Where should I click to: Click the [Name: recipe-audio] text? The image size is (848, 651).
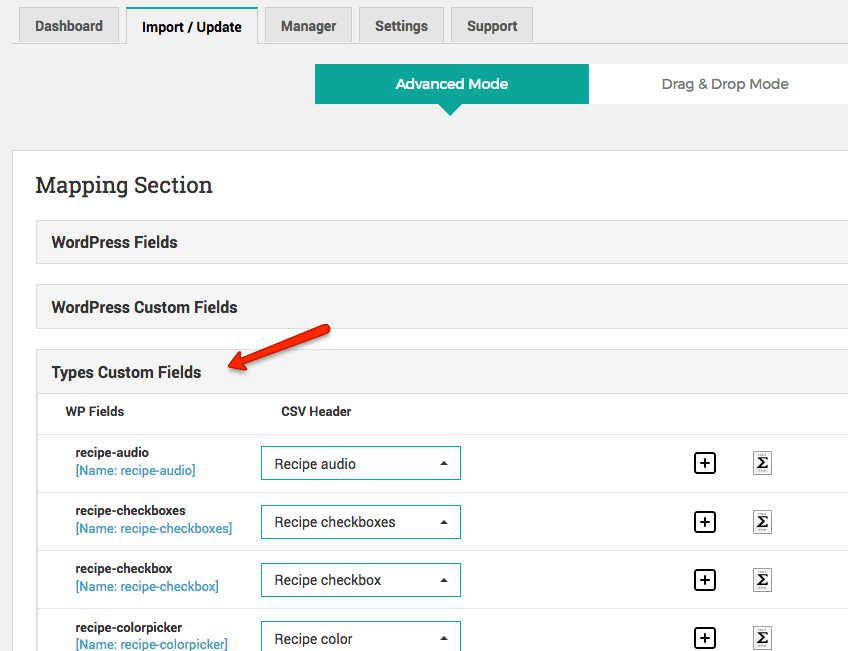pyautogui.click(x=135, y=470)
